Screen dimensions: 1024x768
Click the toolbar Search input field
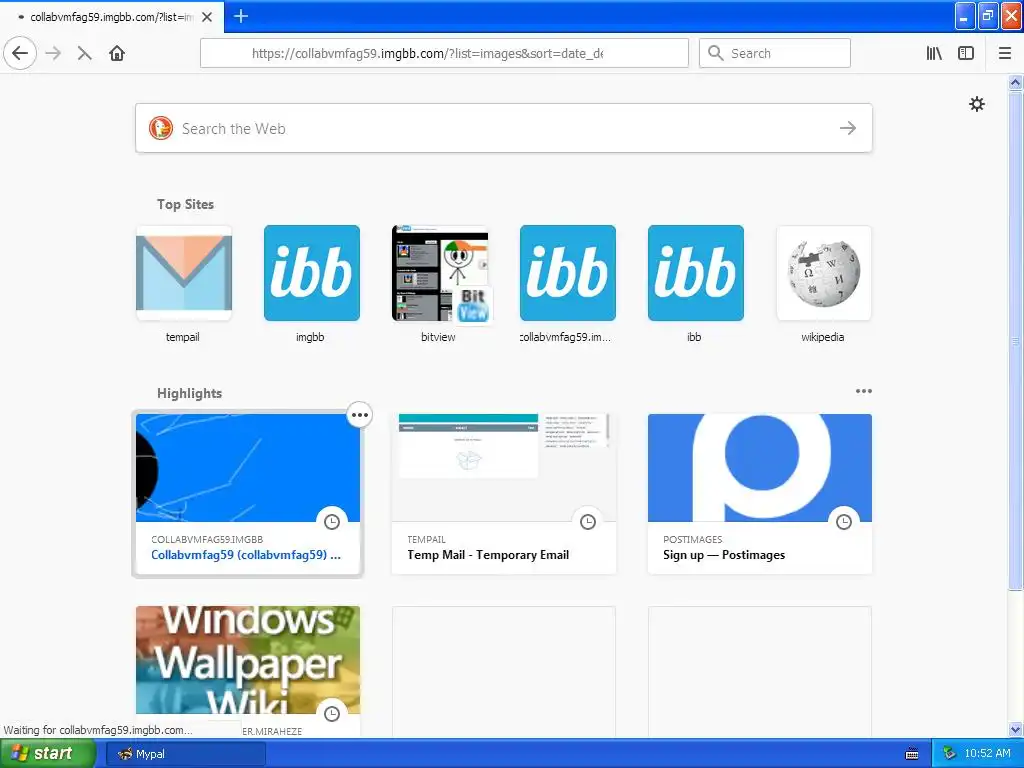tap(775, 53)
